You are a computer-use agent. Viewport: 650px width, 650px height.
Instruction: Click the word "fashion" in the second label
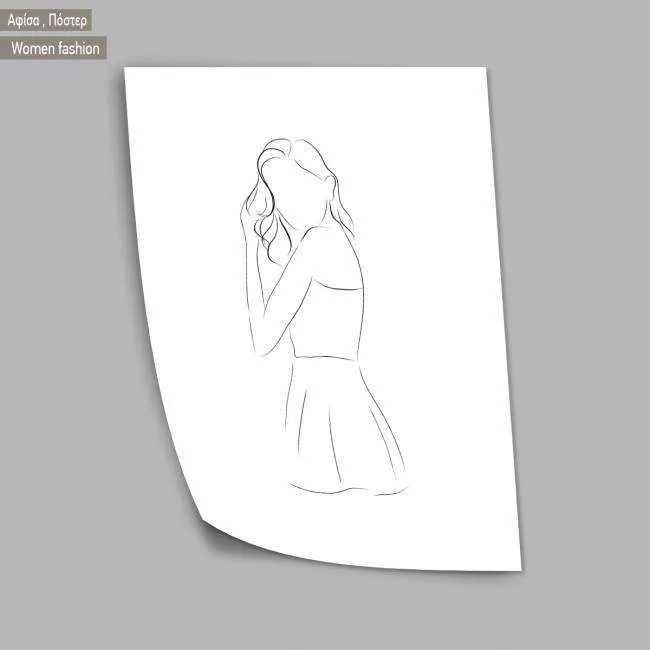point(78,48)
